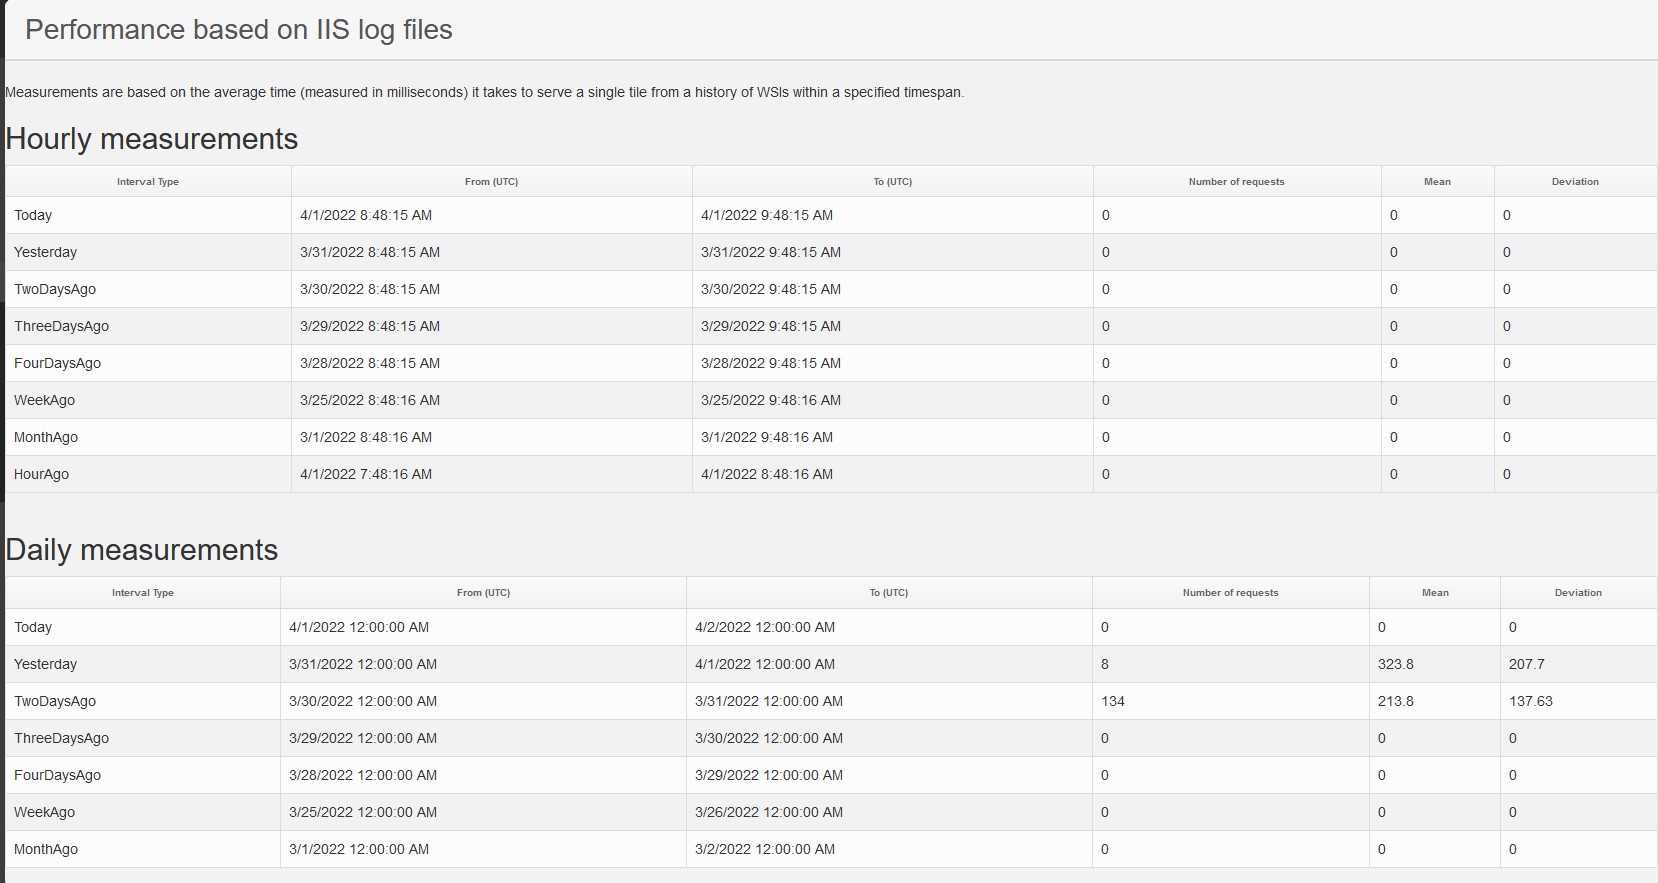
Task: Click the 'Performance based on IIS log files' title
Action: 238,30
